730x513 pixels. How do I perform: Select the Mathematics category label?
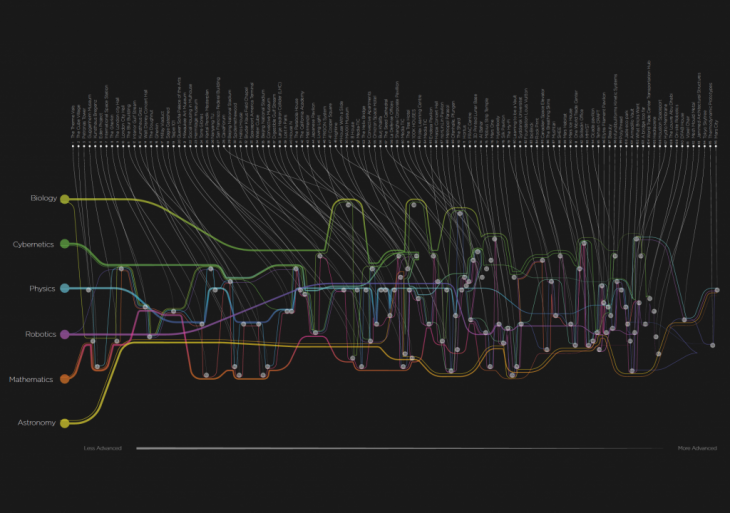38,379
